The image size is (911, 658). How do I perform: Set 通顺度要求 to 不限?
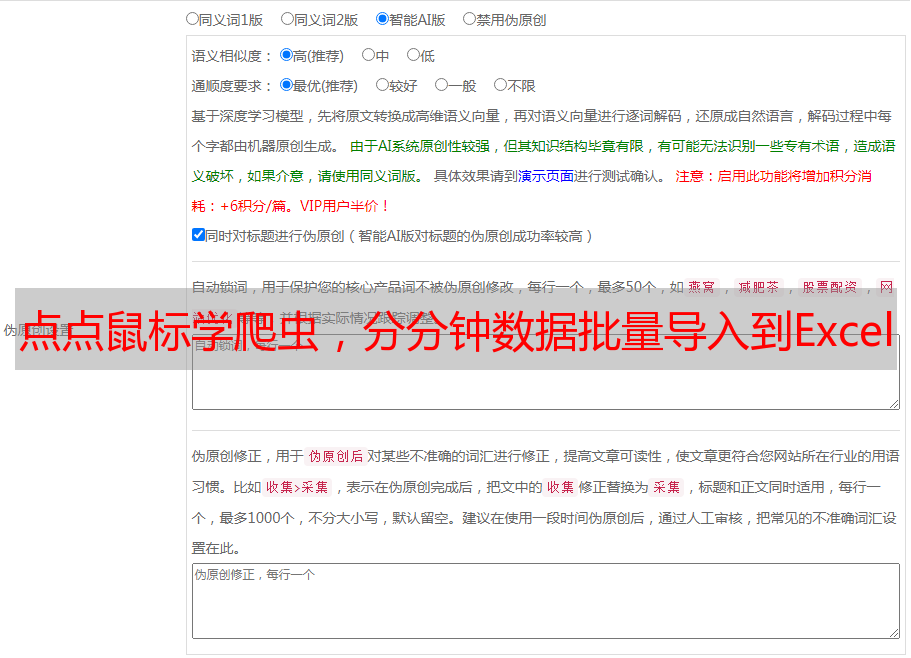(500, 85)
